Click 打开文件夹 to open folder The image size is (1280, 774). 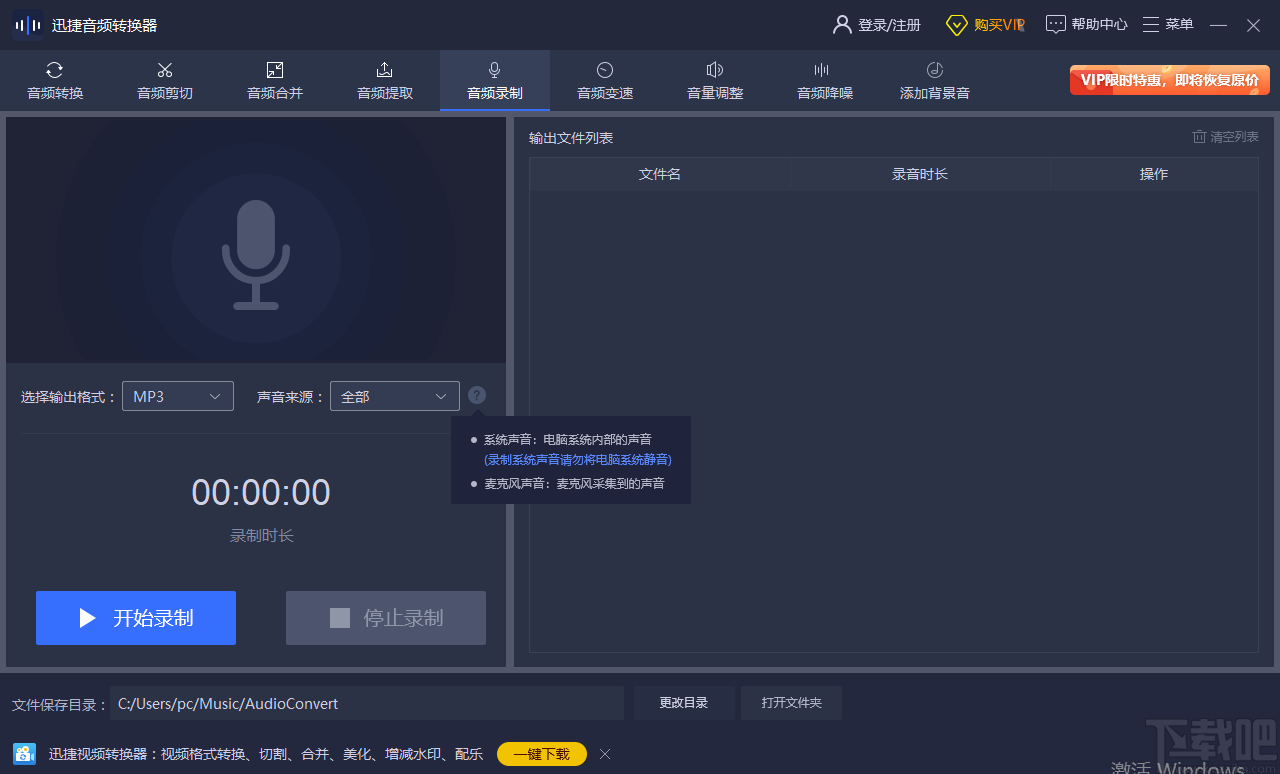791,702
